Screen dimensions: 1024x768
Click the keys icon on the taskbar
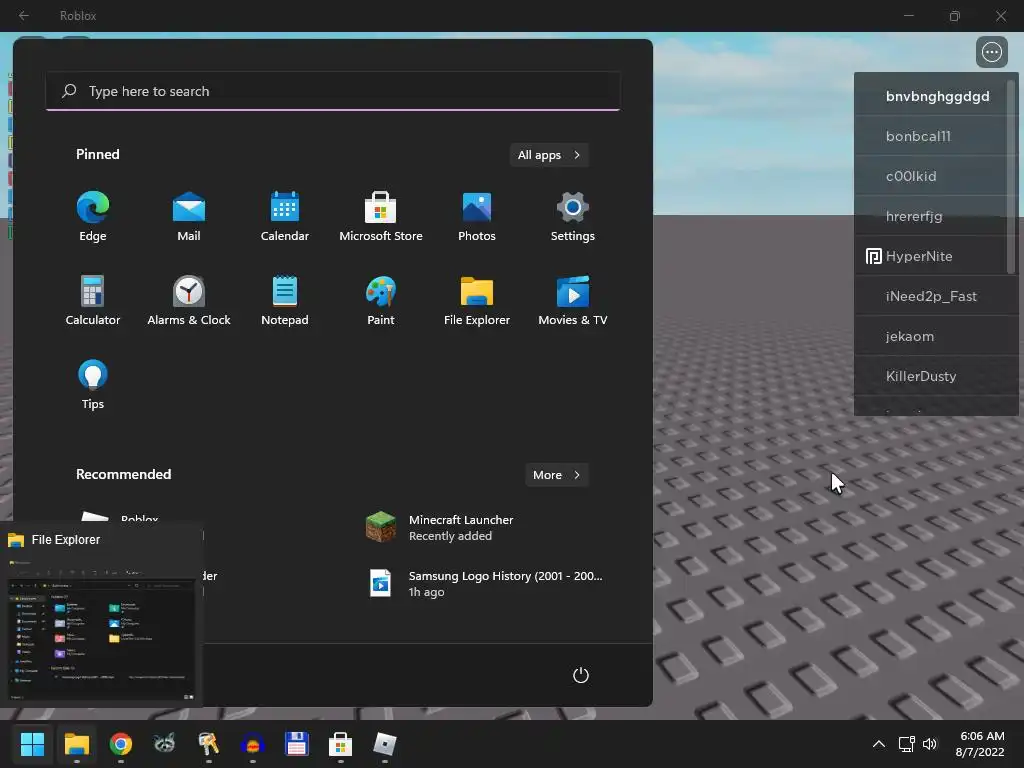208,744
